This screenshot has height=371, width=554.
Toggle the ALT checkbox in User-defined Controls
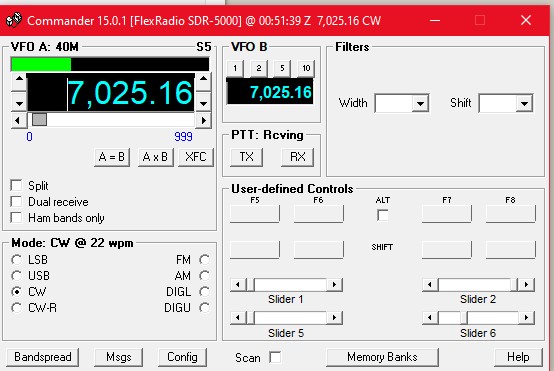point(383,215)
